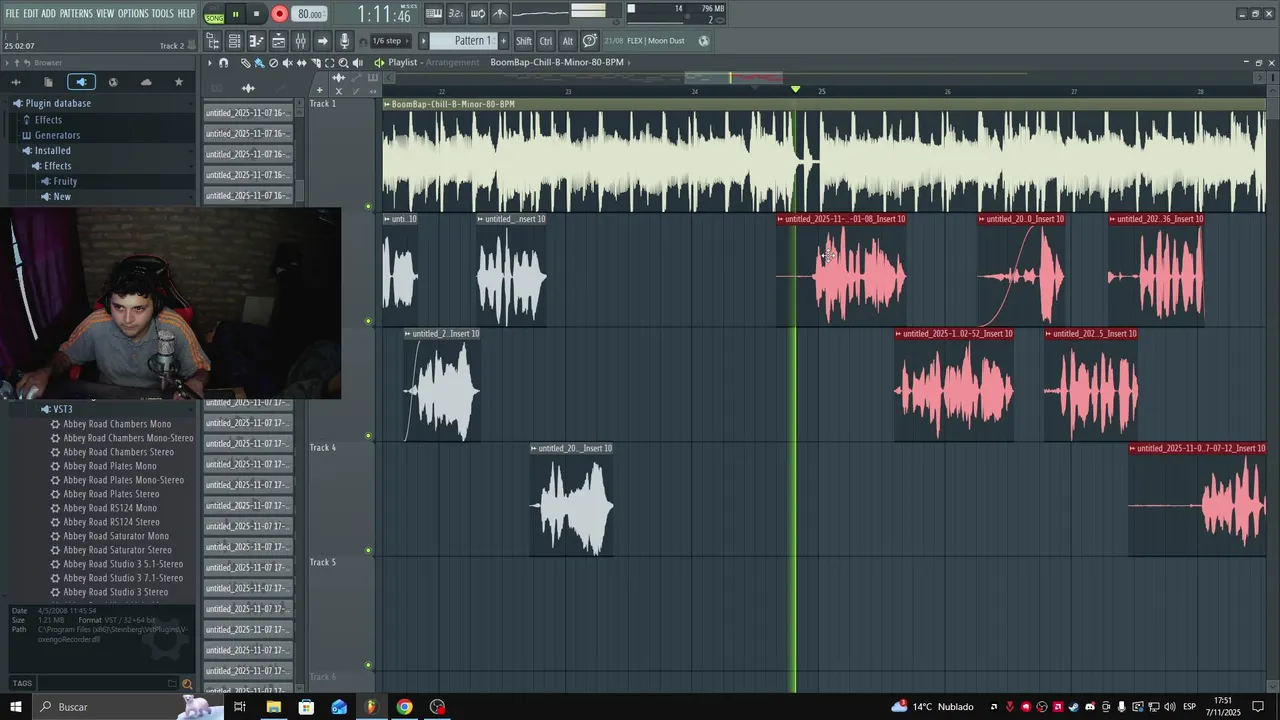Select Abbey Road Studio 3 Stereo plugin
1280x720 pixels.
coord(115,592)
